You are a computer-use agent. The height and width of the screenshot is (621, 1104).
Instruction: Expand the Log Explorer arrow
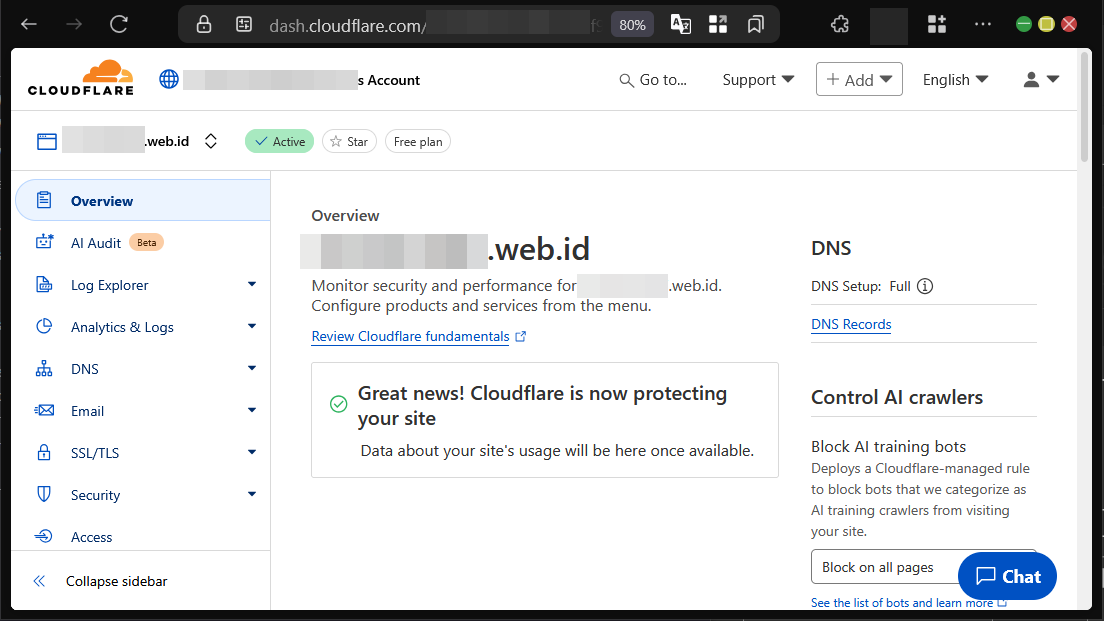tap(251, 284)
